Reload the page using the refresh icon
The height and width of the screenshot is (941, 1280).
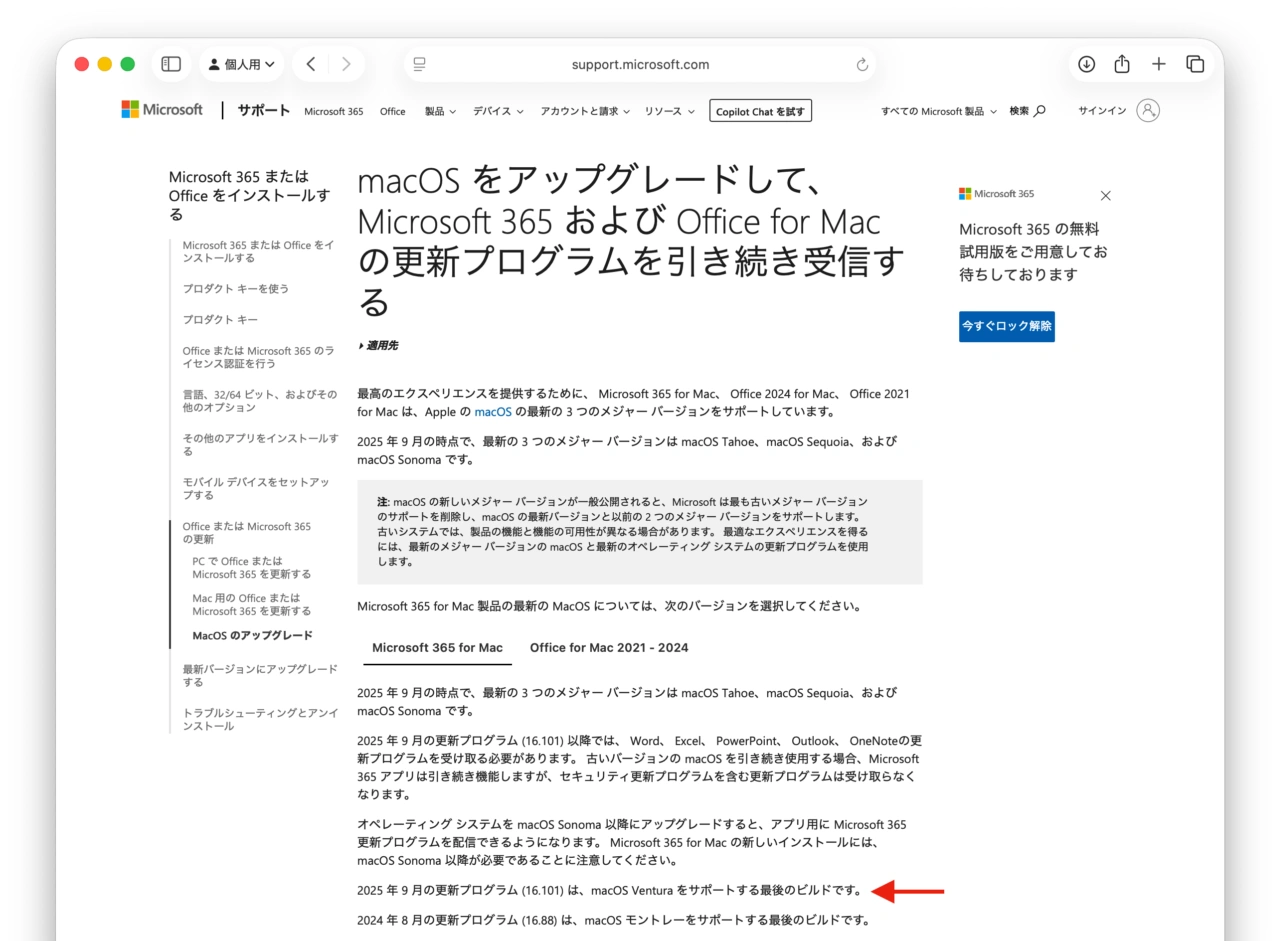pos(861,64)
